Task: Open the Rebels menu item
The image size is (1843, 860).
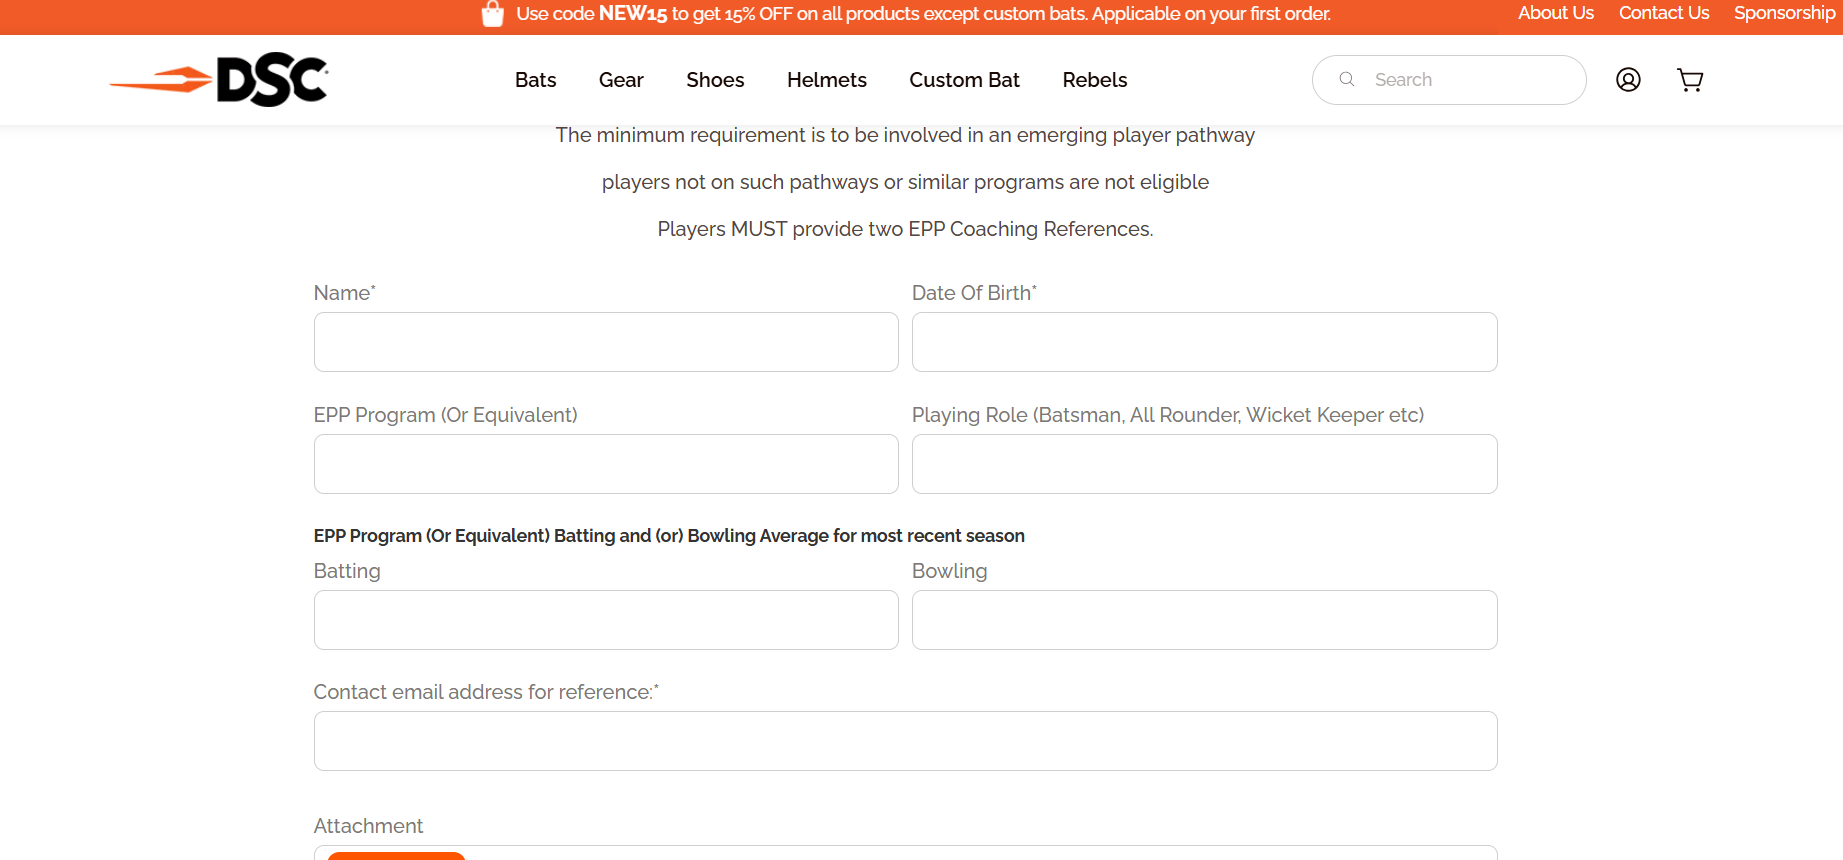Action: [x=1095, y=80]
